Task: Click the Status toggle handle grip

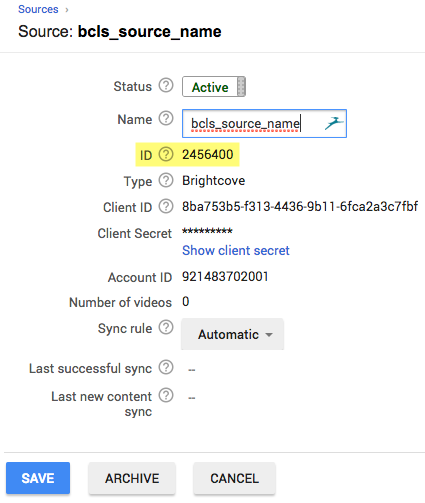Action: click(x=241, y=87)
